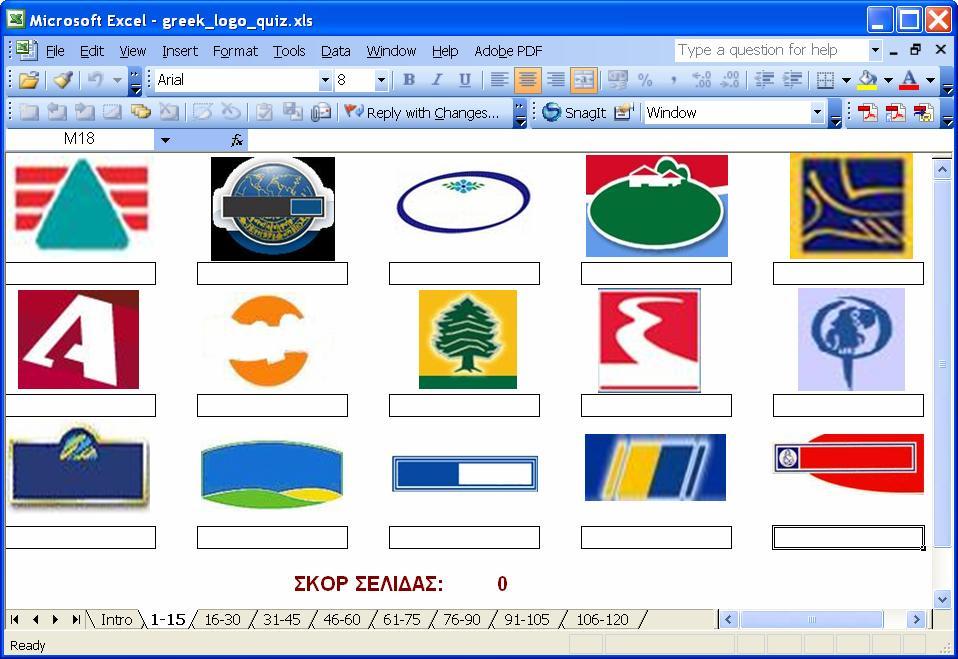Expand Standard toolbar options
958x659 pixels.
point(136,81)
